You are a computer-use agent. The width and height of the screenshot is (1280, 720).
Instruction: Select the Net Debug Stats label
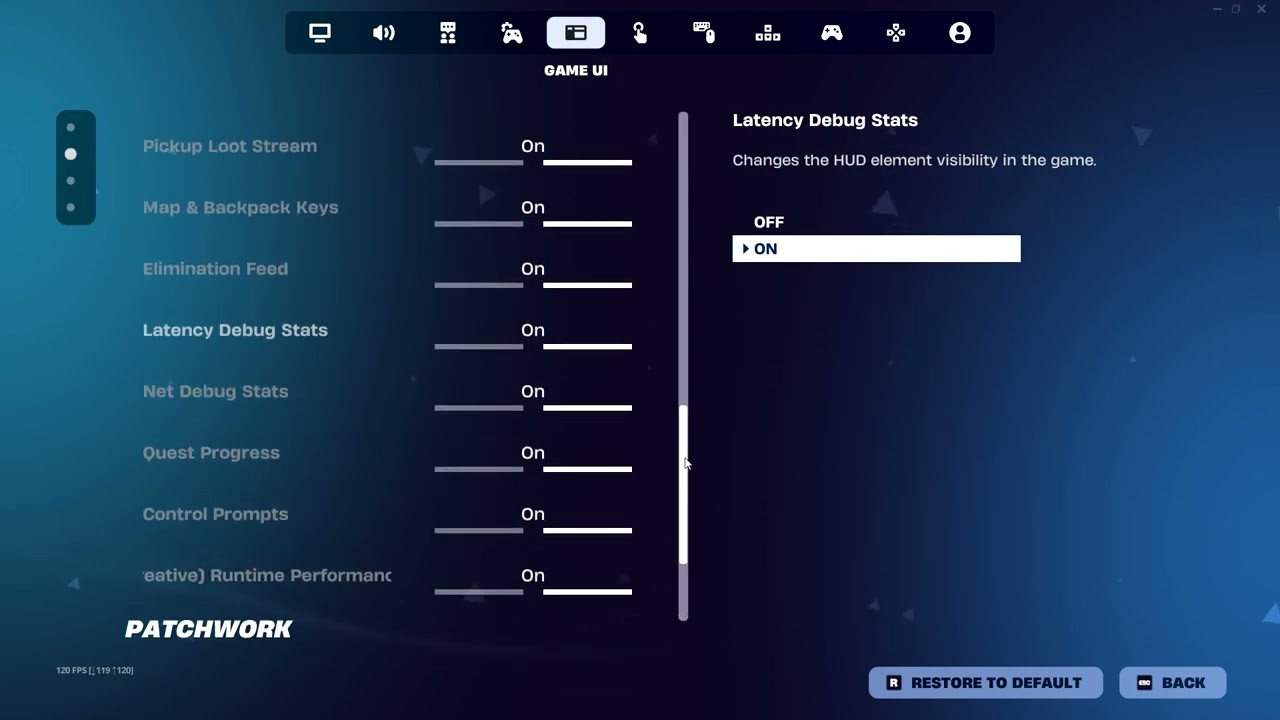[x=215, y=392]
